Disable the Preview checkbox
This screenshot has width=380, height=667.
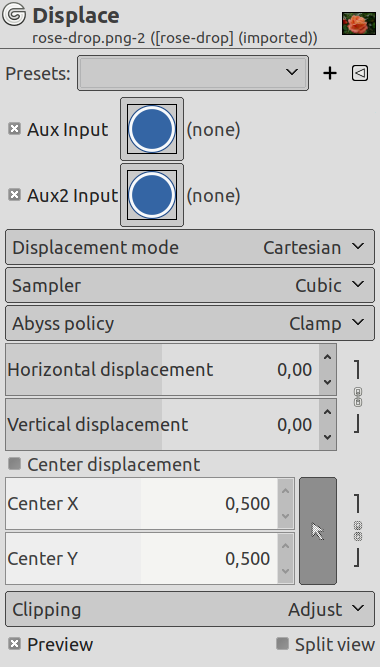(x=14, y=644)
